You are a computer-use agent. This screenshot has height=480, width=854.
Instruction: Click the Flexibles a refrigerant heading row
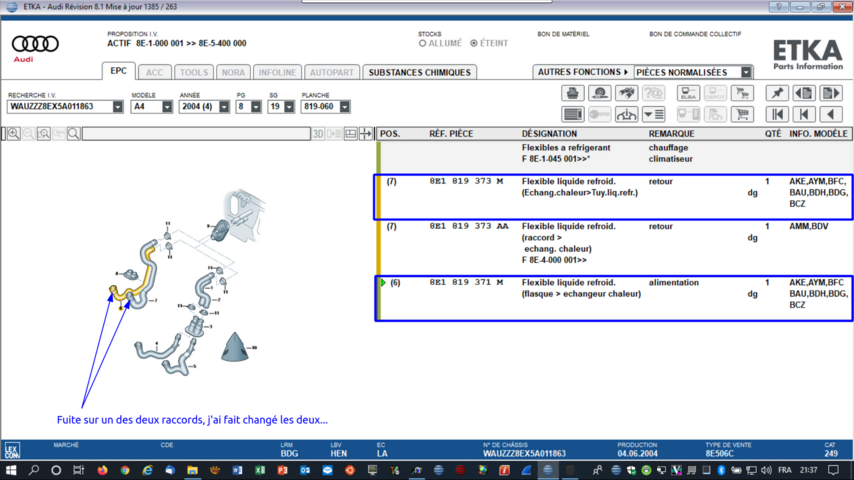coord(613,158)
